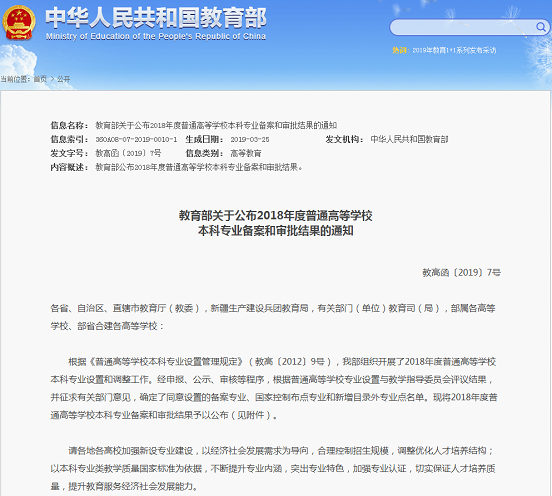The image size is (552, 496).
Task: Select the index number 360A08-07-2019-0010-1
Action: [x=136, y=139]
